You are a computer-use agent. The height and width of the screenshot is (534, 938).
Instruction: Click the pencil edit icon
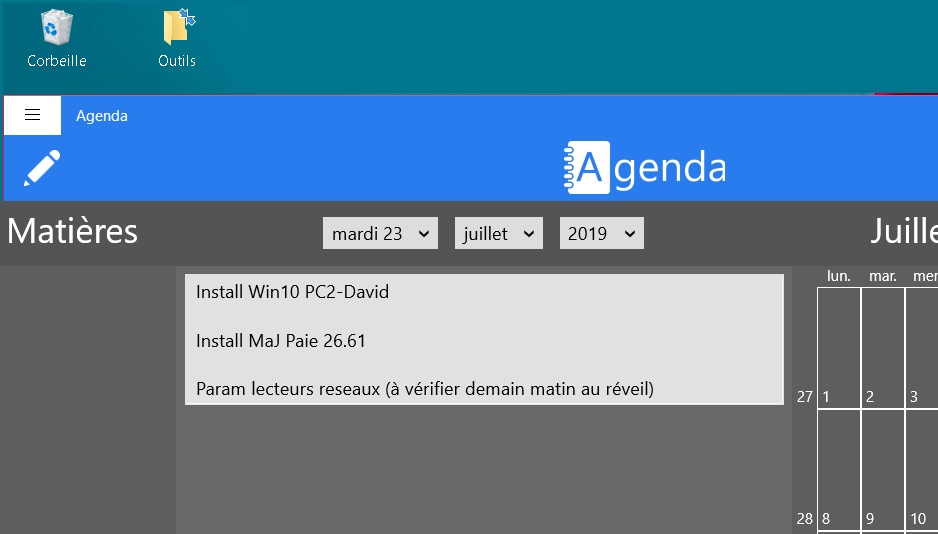pos(42,168)
